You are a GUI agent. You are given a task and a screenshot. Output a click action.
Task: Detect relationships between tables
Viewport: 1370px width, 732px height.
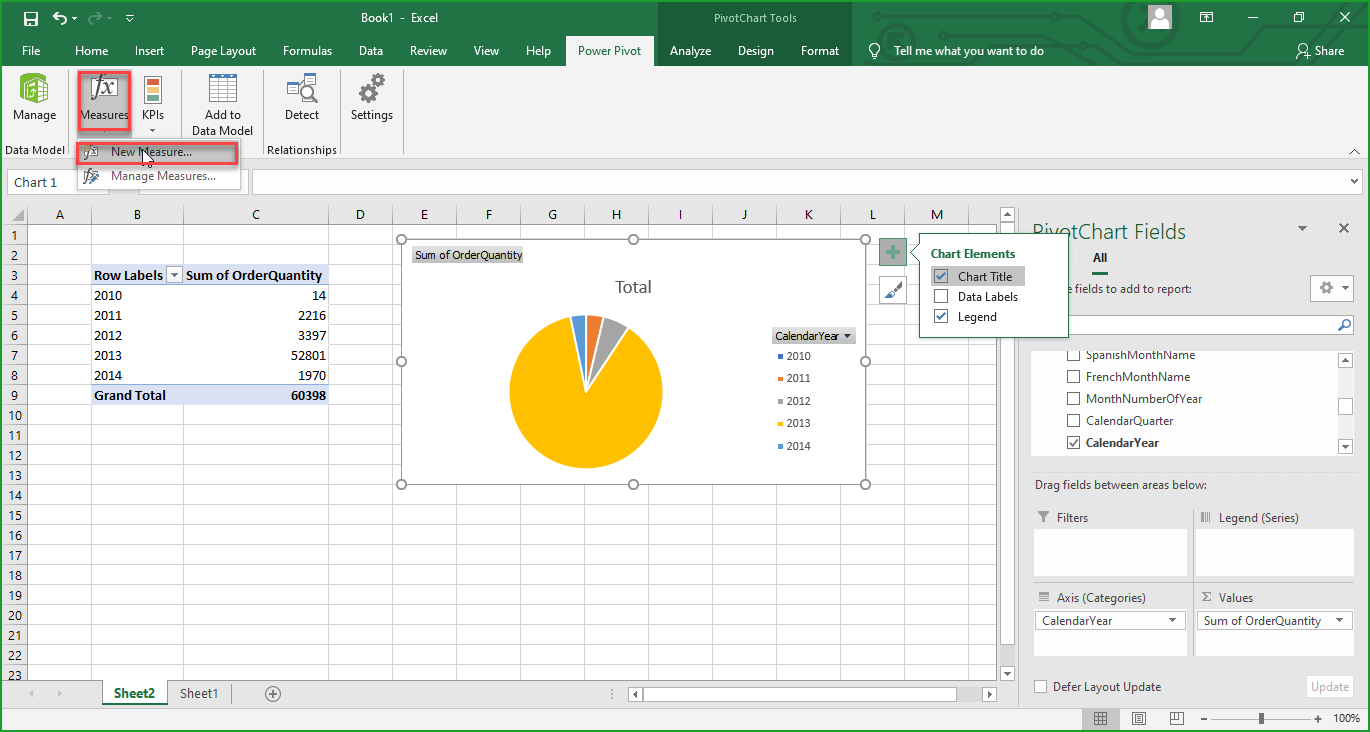pos(302,98)
